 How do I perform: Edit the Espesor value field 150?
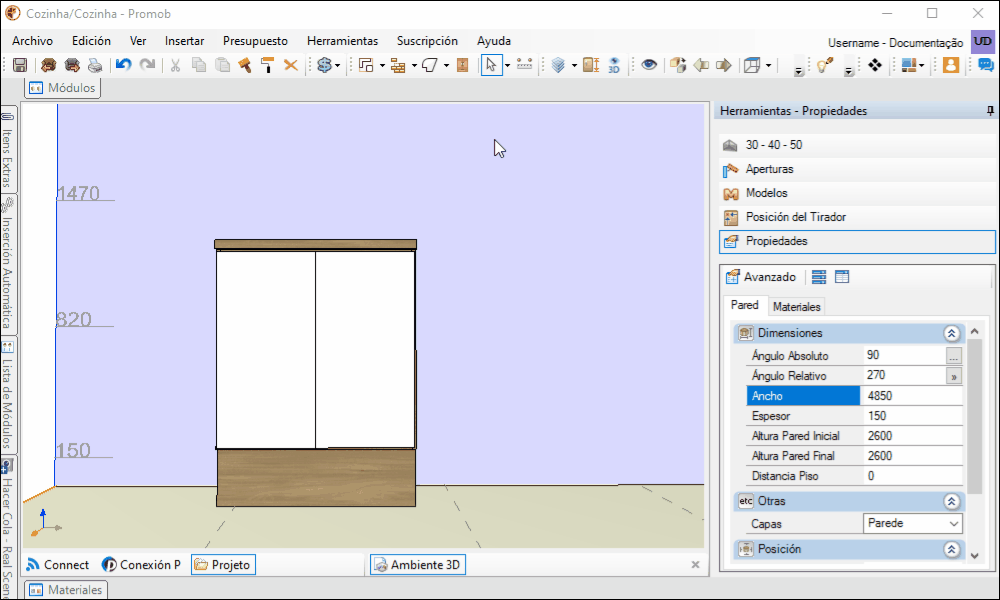click(911, 416)
